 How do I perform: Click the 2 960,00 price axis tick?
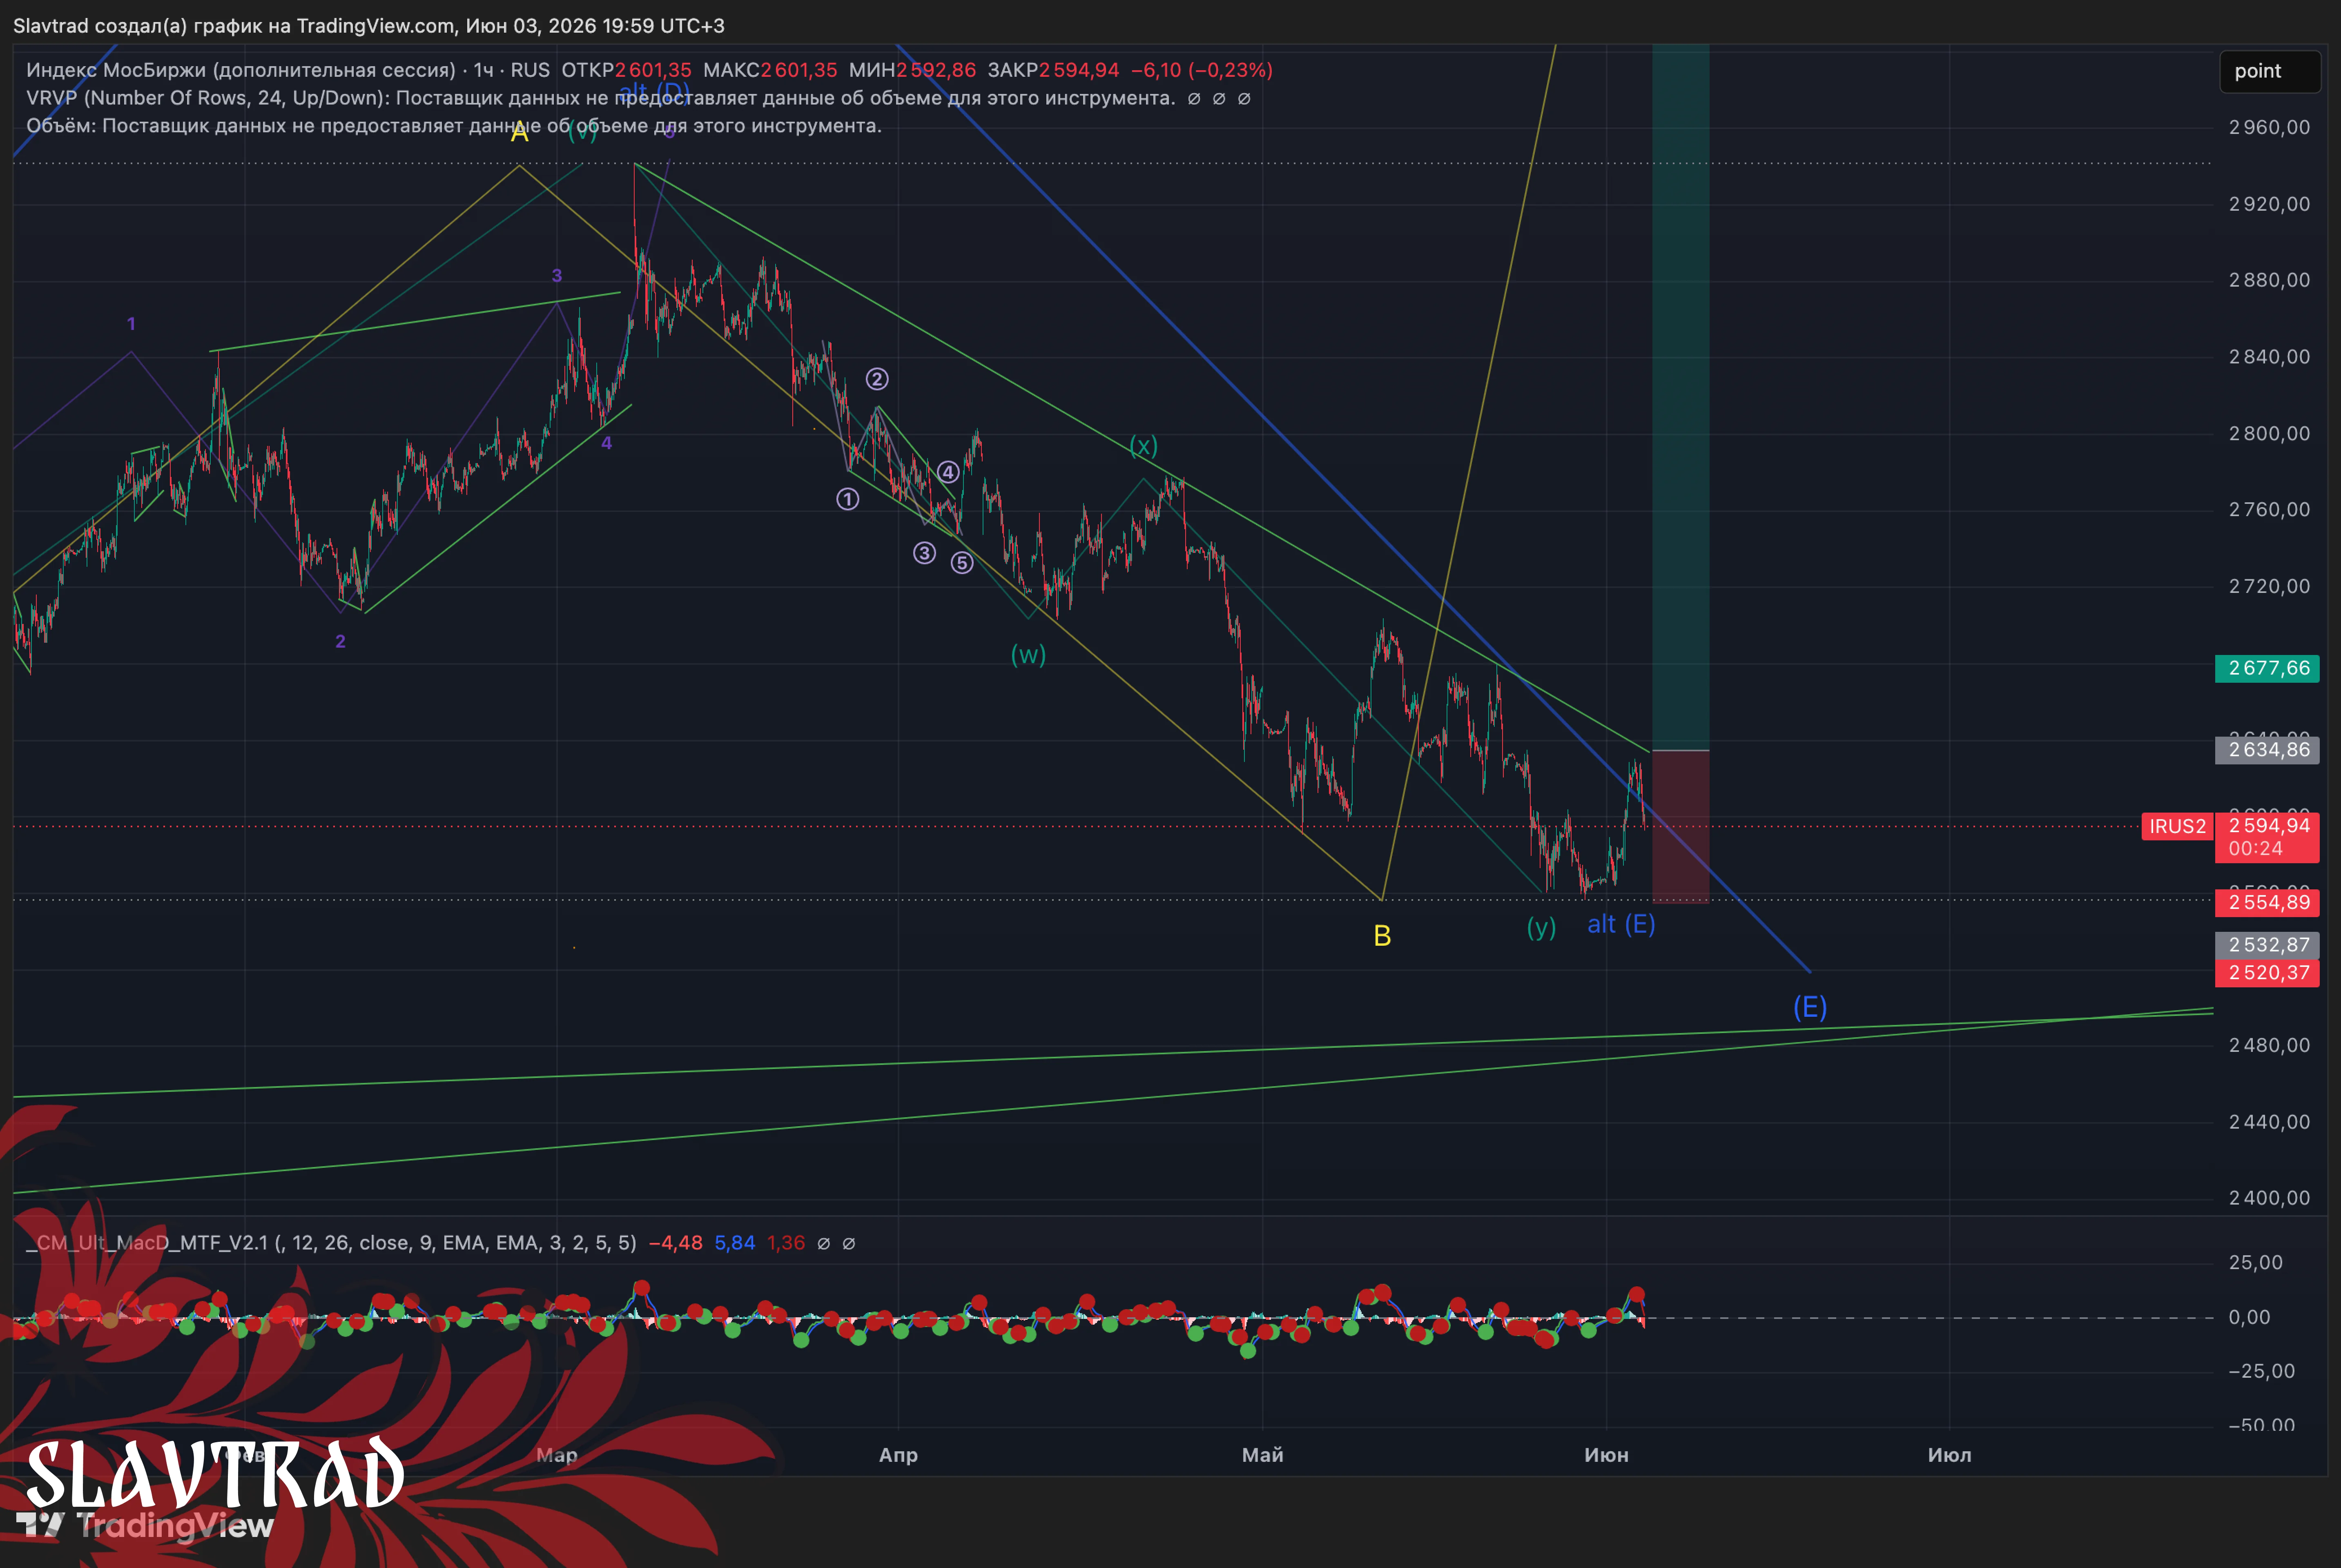coord(2270,128)
